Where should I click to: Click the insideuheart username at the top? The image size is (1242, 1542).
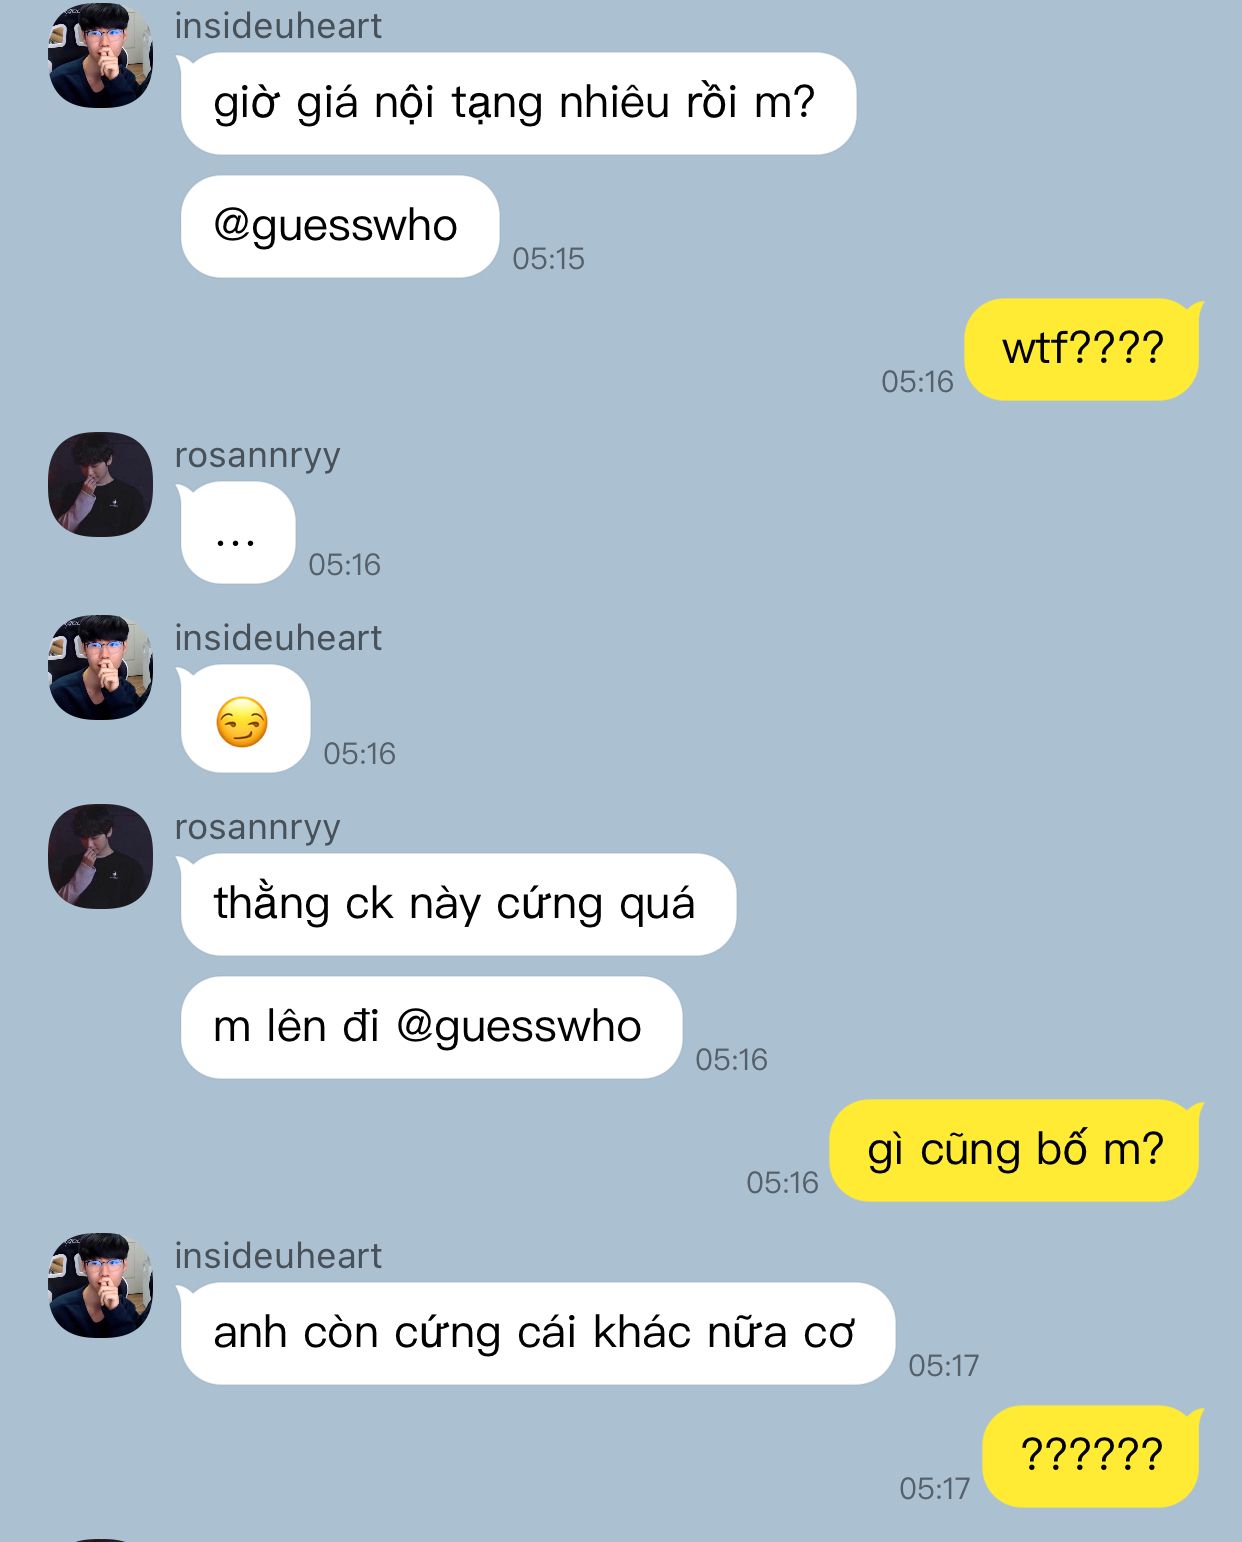coord(278,26)
